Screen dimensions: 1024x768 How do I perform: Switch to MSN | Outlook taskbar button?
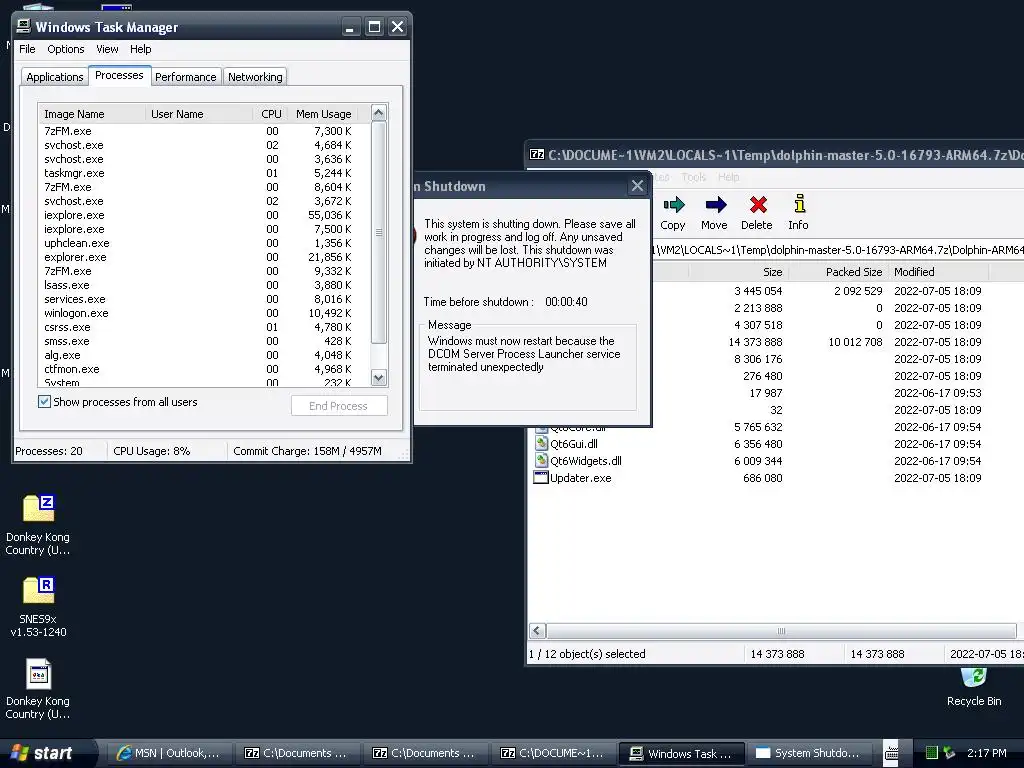point(169,753)
